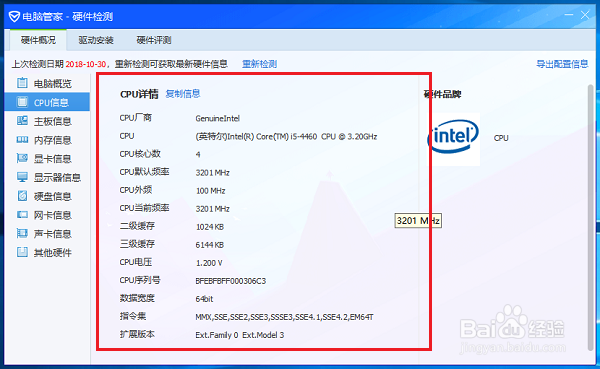This screenshot has height=369, width=600.
Task: Click the CPU序列号 label
Action: pos(140,280)
